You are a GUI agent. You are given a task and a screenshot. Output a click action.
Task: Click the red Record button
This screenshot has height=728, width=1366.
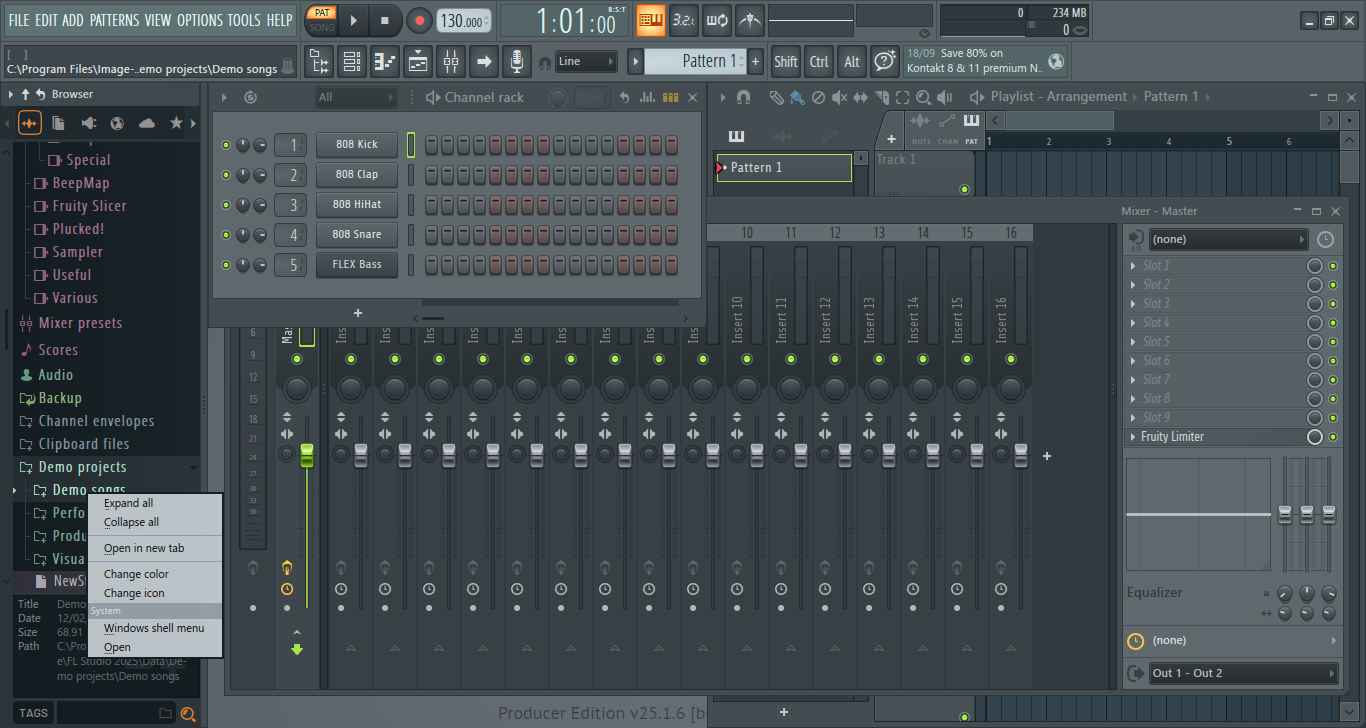tap(420, 20)
